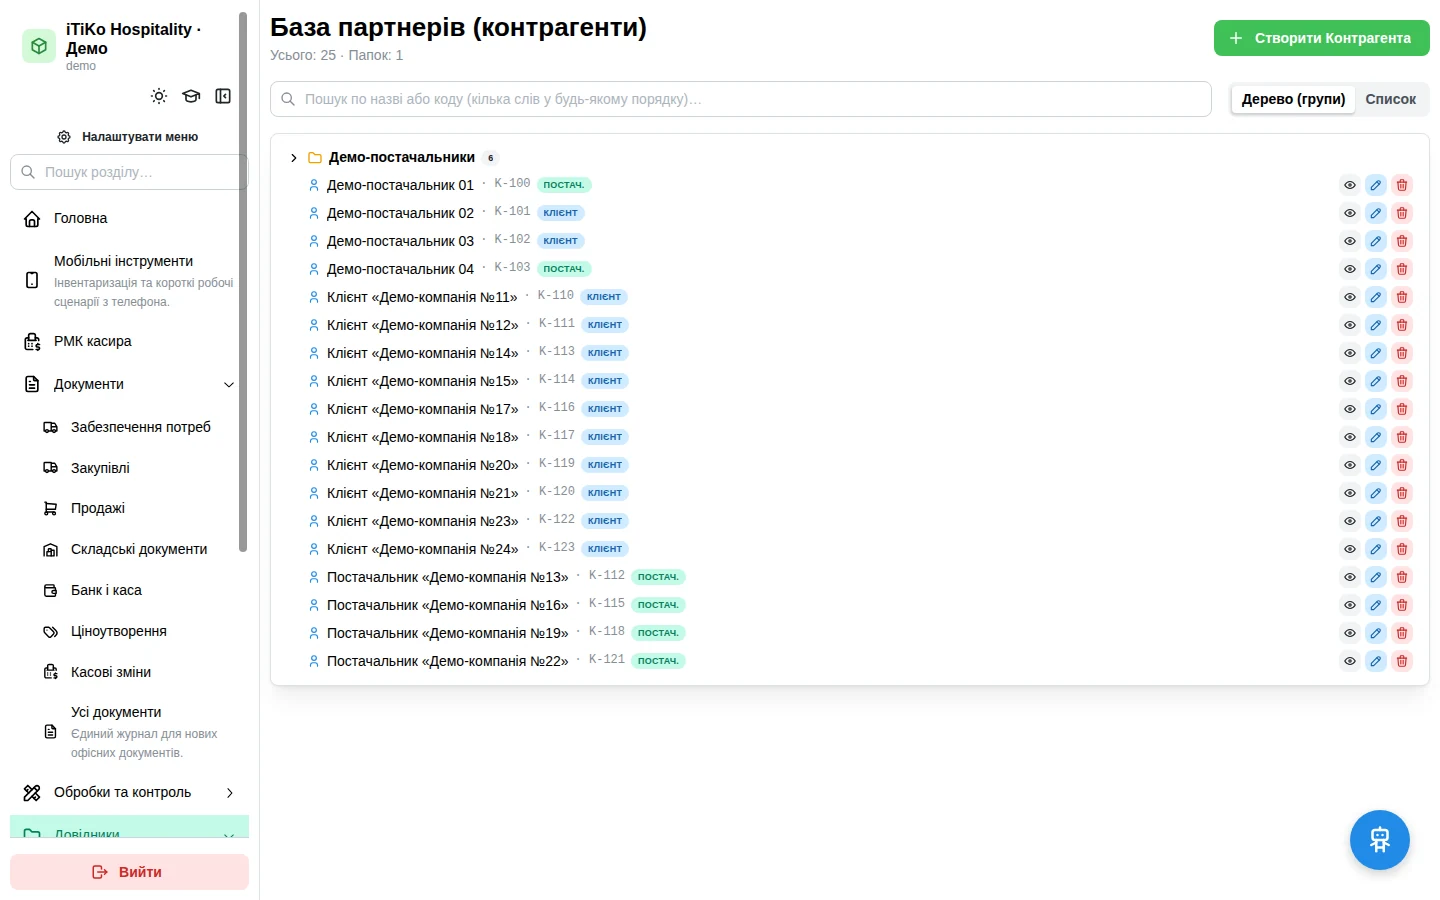
Task: Click Створити Контрагента button
Action: coord(1322,38)
